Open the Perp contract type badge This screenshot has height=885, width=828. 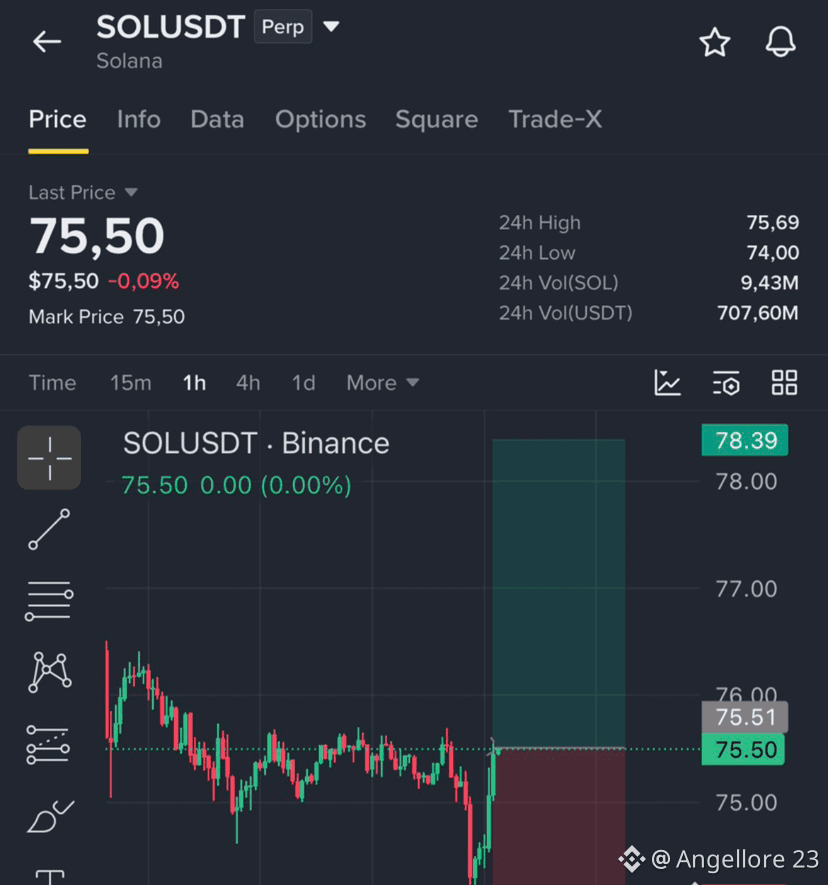(283, 27)
